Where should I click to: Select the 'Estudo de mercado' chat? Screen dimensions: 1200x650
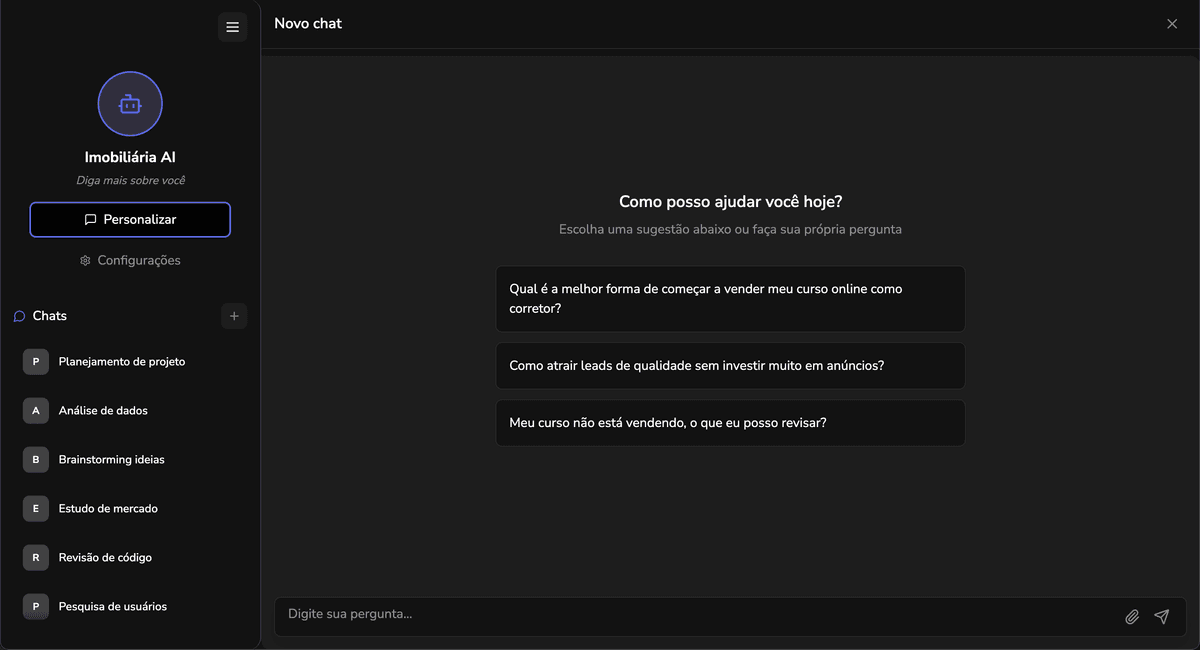tap(108, 508)
